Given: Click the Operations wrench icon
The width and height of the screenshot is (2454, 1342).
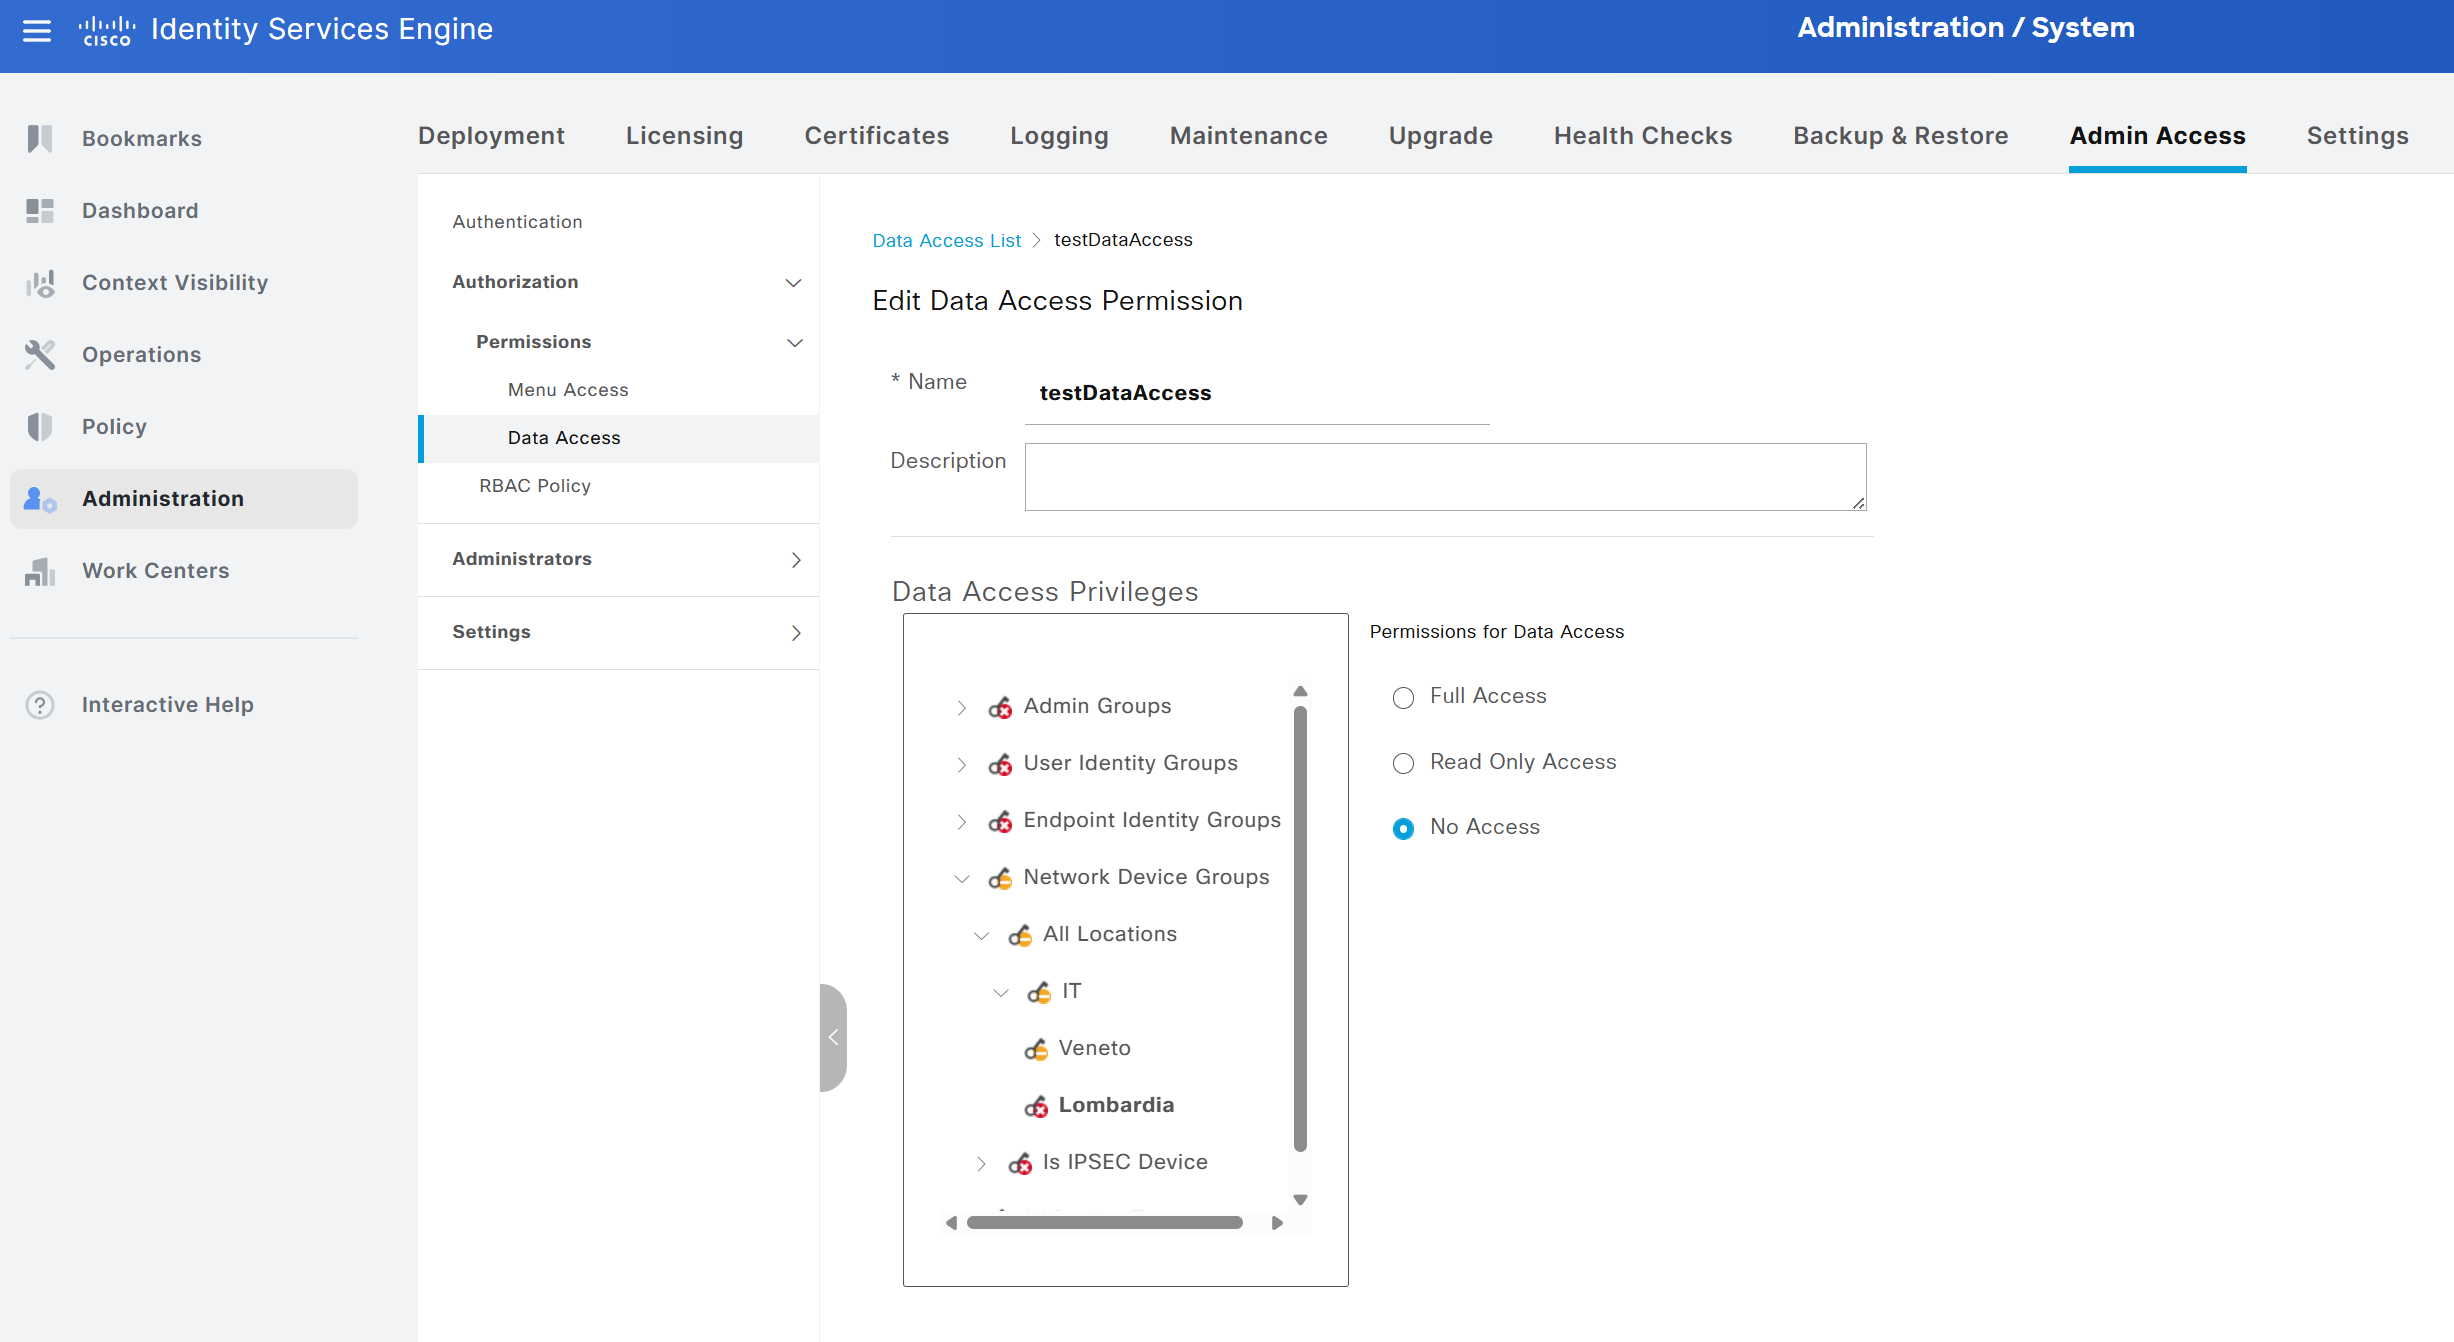Looking at the screenshot, I should click(x=40, y=355).
